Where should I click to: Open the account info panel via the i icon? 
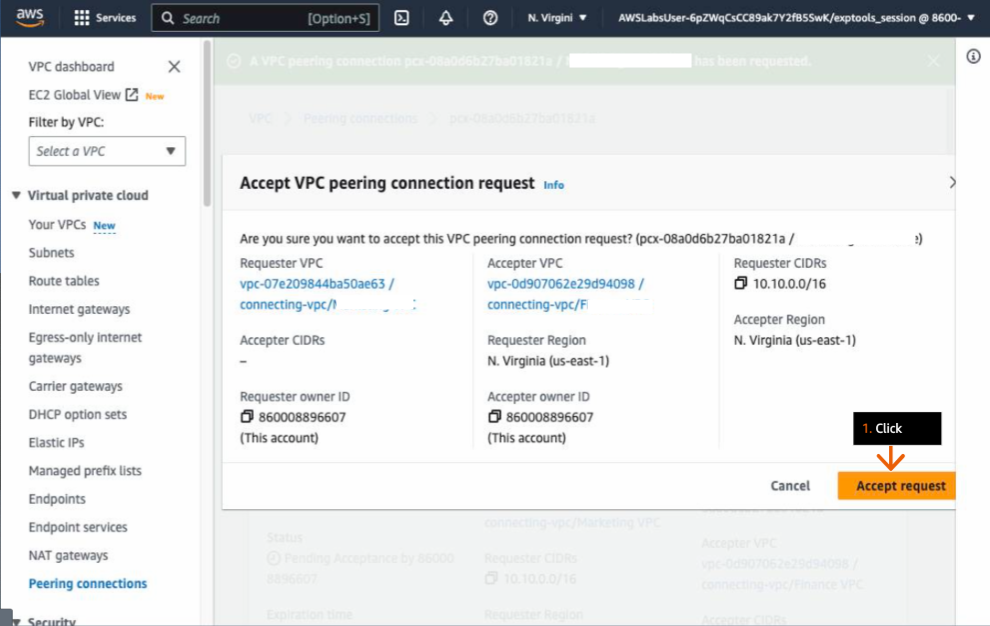(x=975, y=58)
